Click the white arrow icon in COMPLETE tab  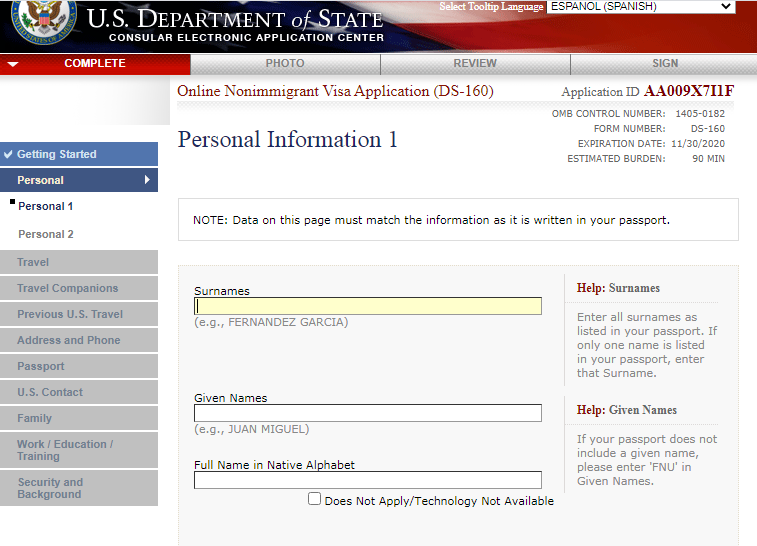[x=13, y=64]
